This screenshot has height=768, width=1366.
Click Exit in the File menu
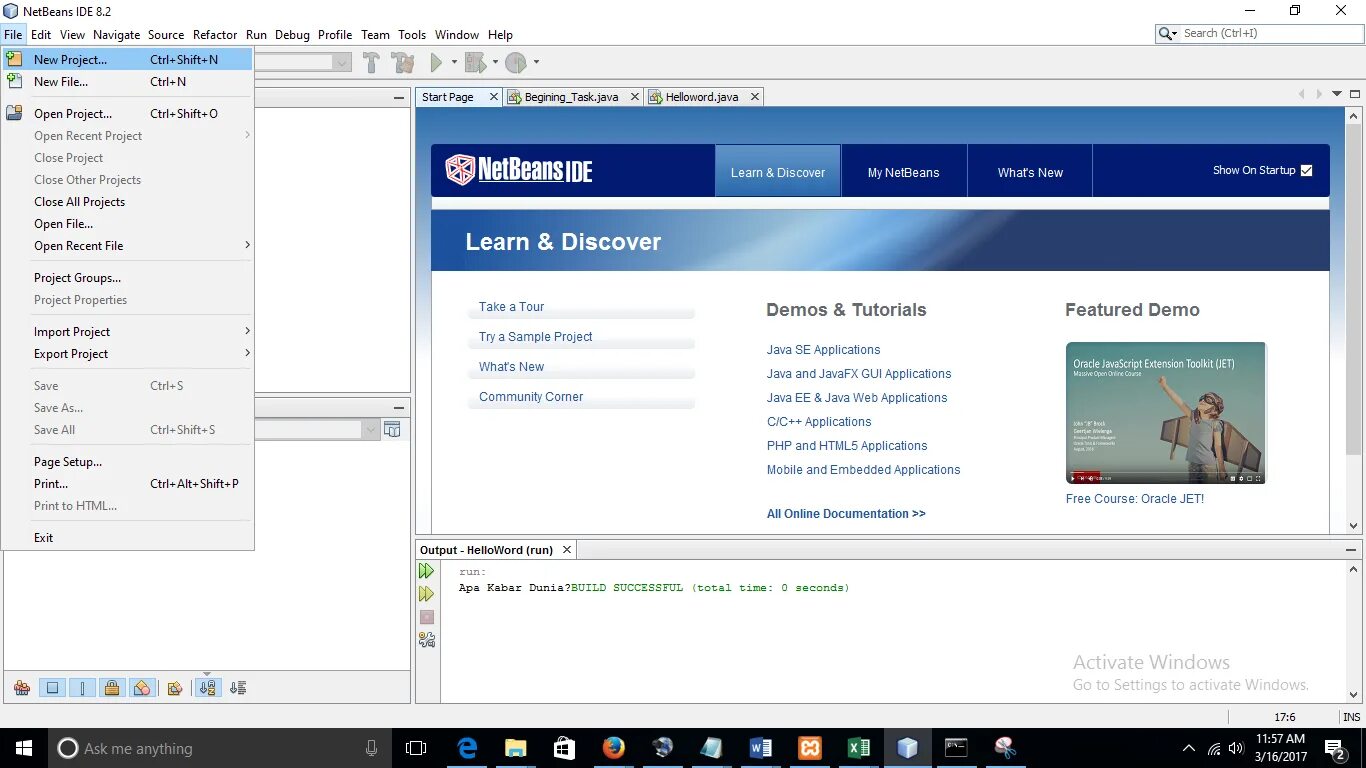pos(127,538)
